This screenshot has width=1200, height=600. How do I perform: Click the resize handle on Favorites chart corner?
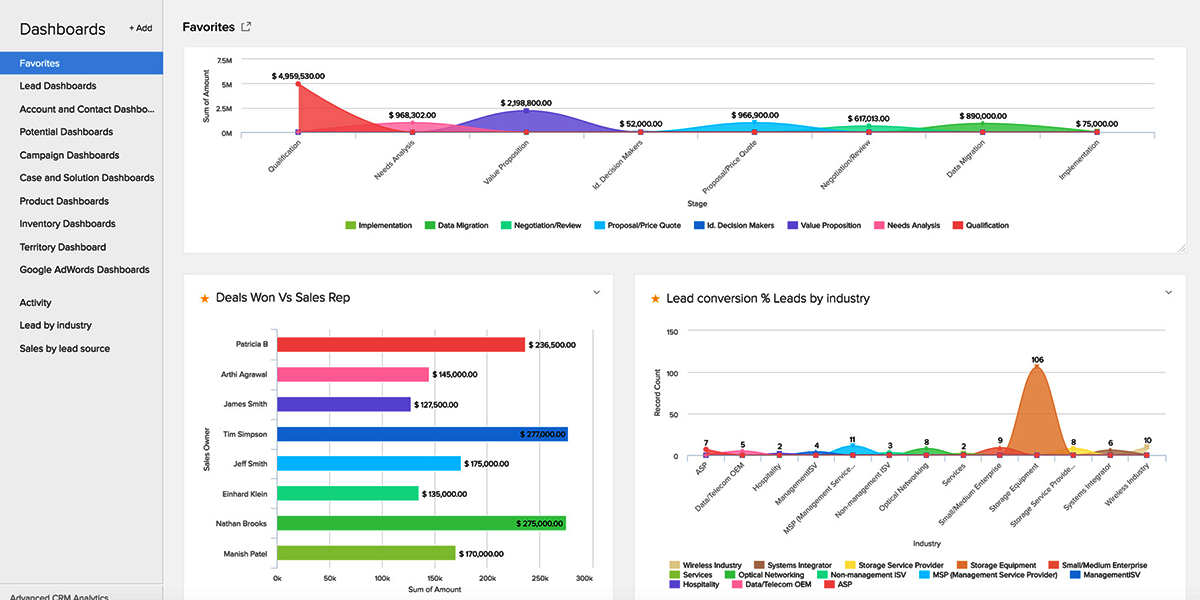point(1181,247)
